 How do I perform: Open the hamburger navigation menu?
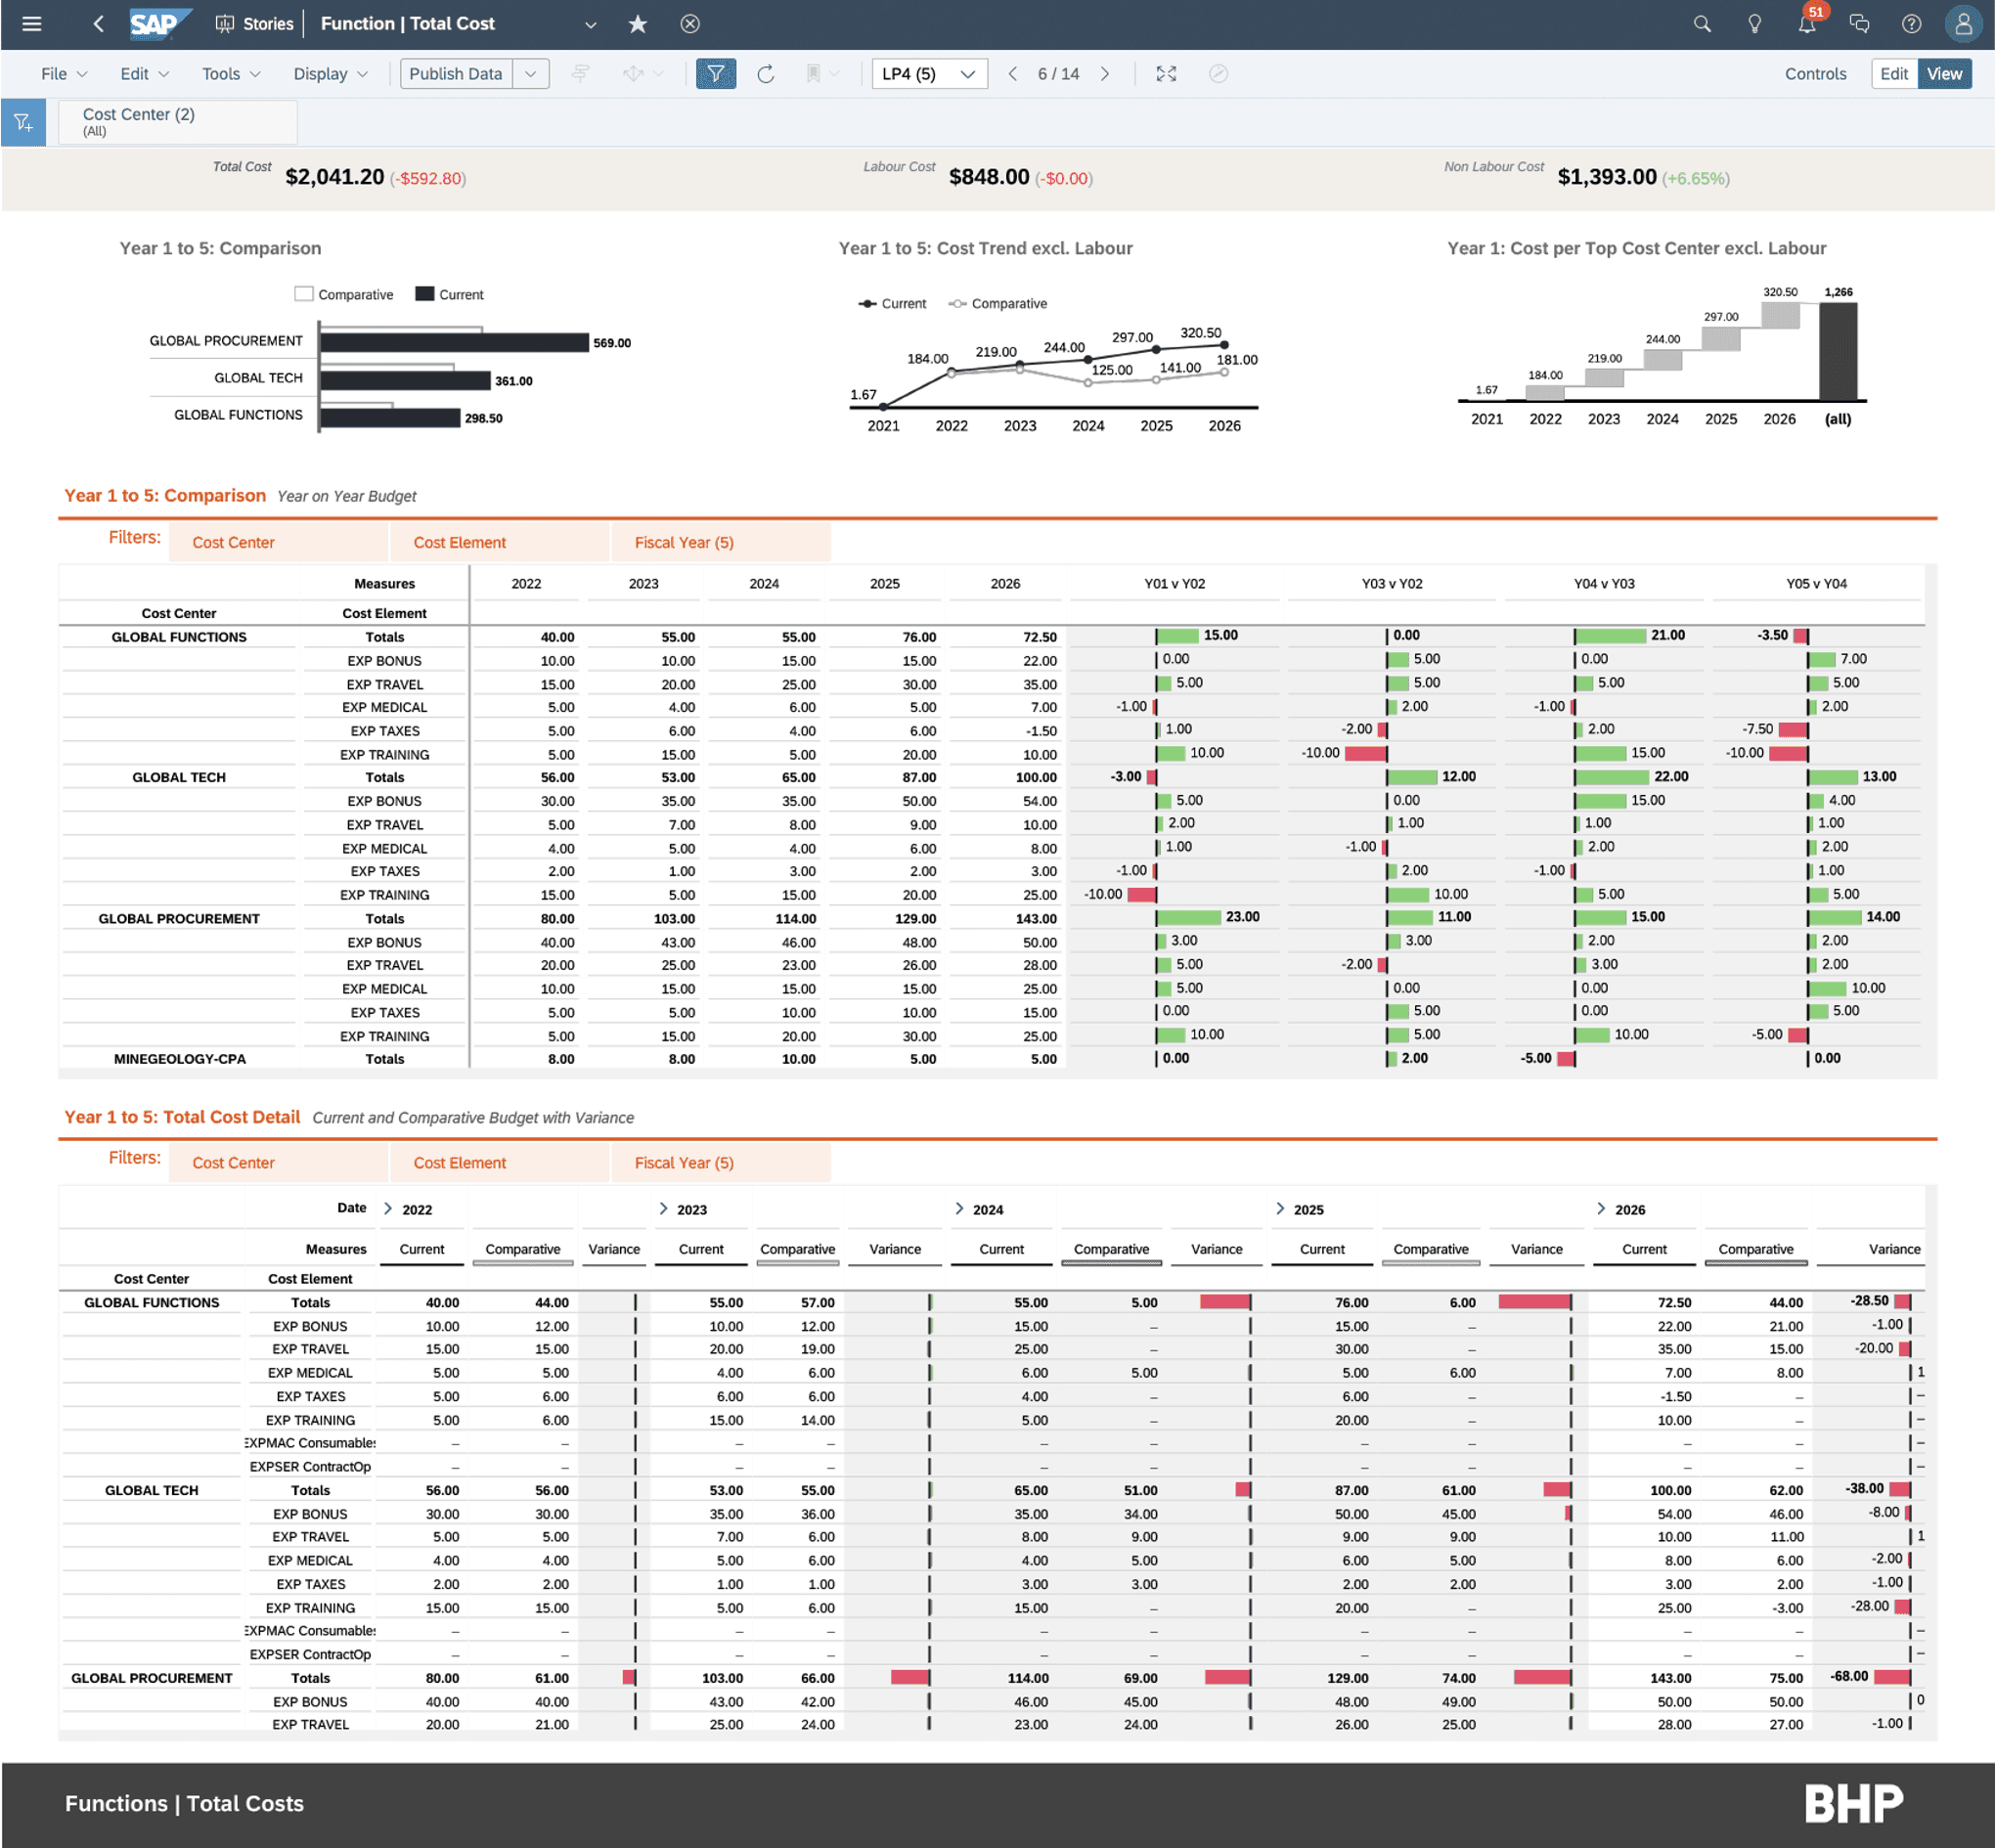click(31, 24)
